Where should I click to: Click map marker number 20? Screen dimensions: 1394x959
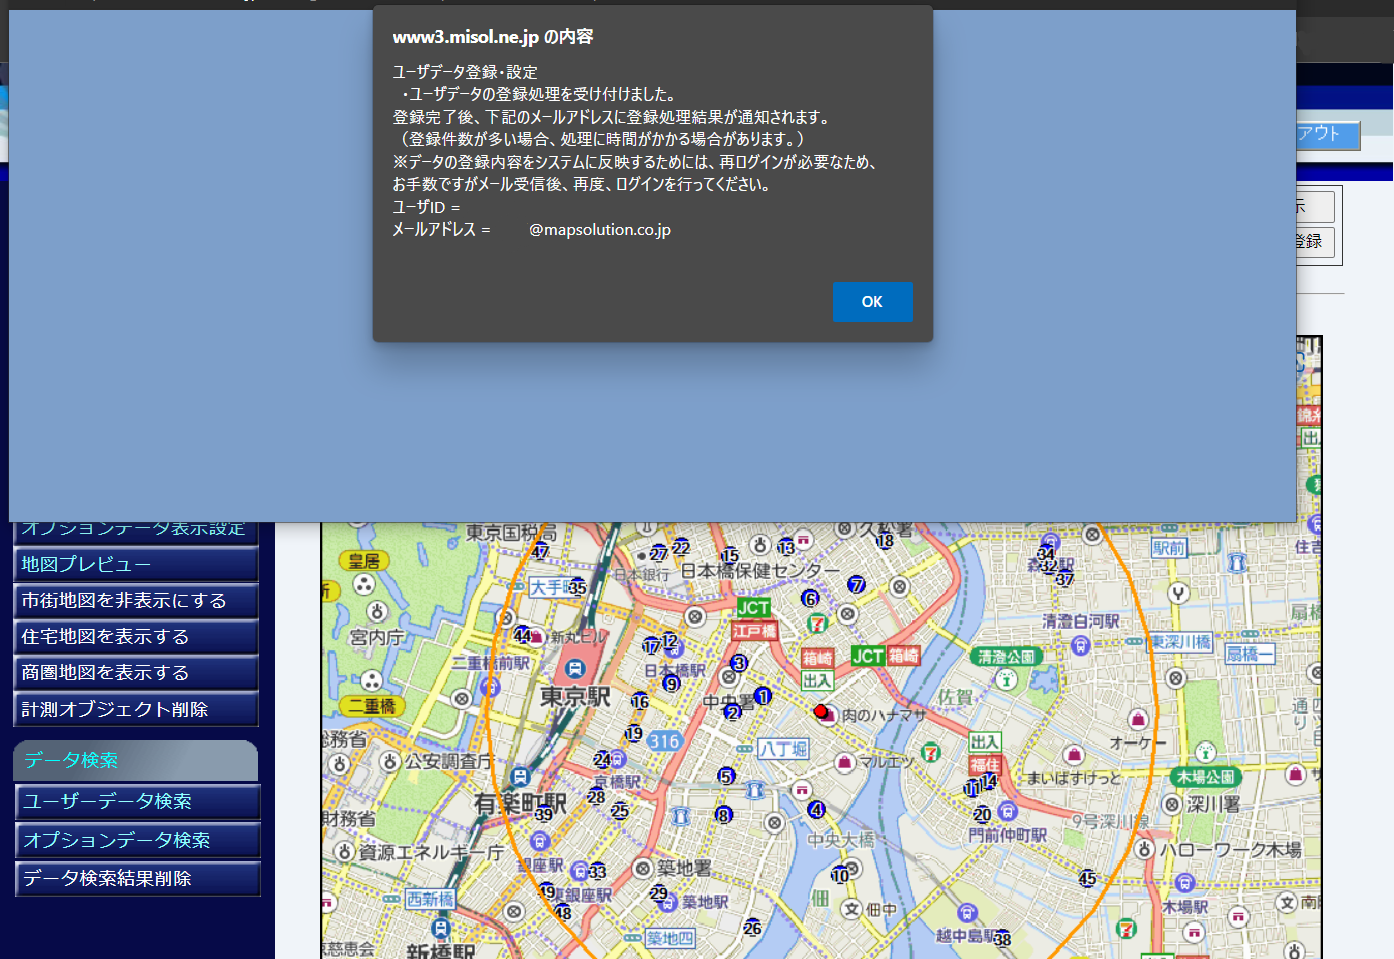click(x=982, y=814)
